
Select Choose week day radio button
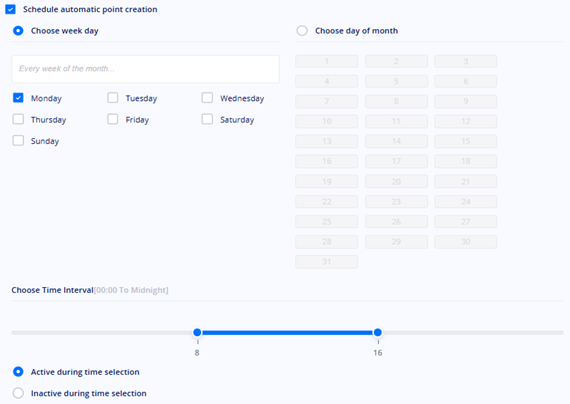coord(18,31)
